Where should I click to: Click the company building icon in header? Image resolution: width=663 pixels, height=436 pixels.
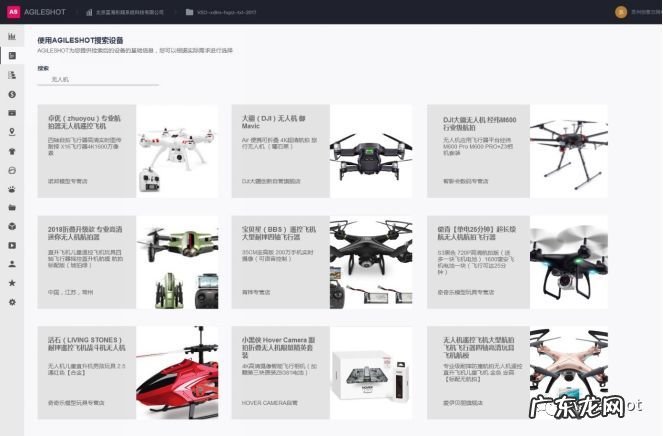pyautogui.click(x=89, y=12)
